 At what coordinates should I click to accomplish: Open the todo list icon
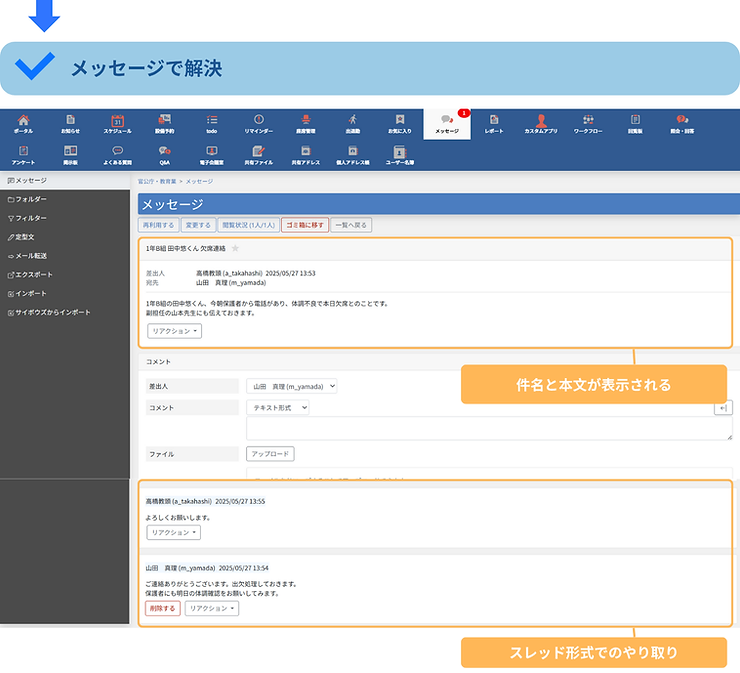(211, 123)
